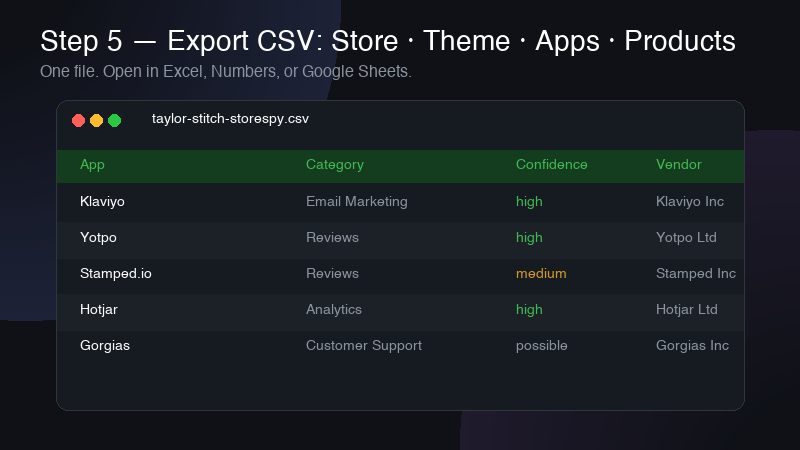Click the Analytics category cell
The width and height of the screenshot is (800, 450).
pyautogui.click(x=334, y=310)
